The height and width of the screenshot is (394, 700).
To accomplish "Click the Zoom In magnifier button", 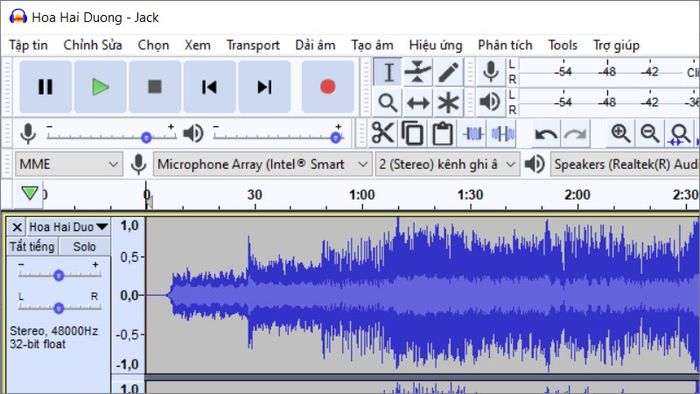I will pos(620,133).
